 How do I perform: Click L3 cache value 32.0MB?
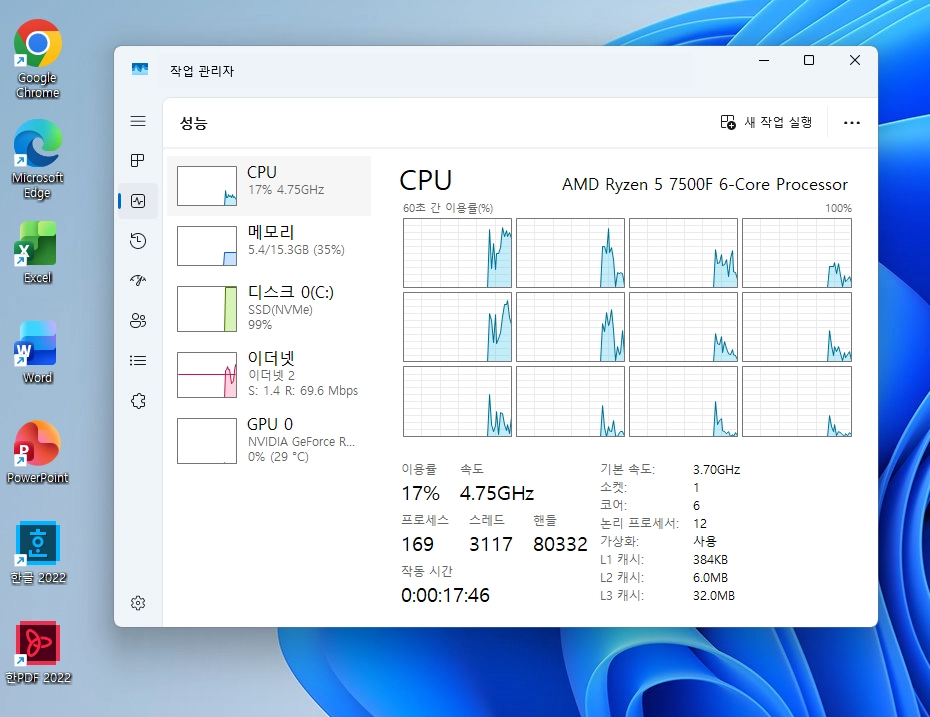pos(714,595)
